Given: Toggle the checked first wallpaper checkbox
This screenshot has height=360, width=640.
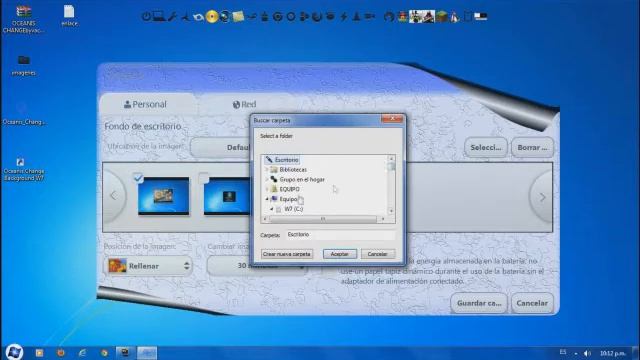Looking at the screenshot, I should tap(138, 178).
